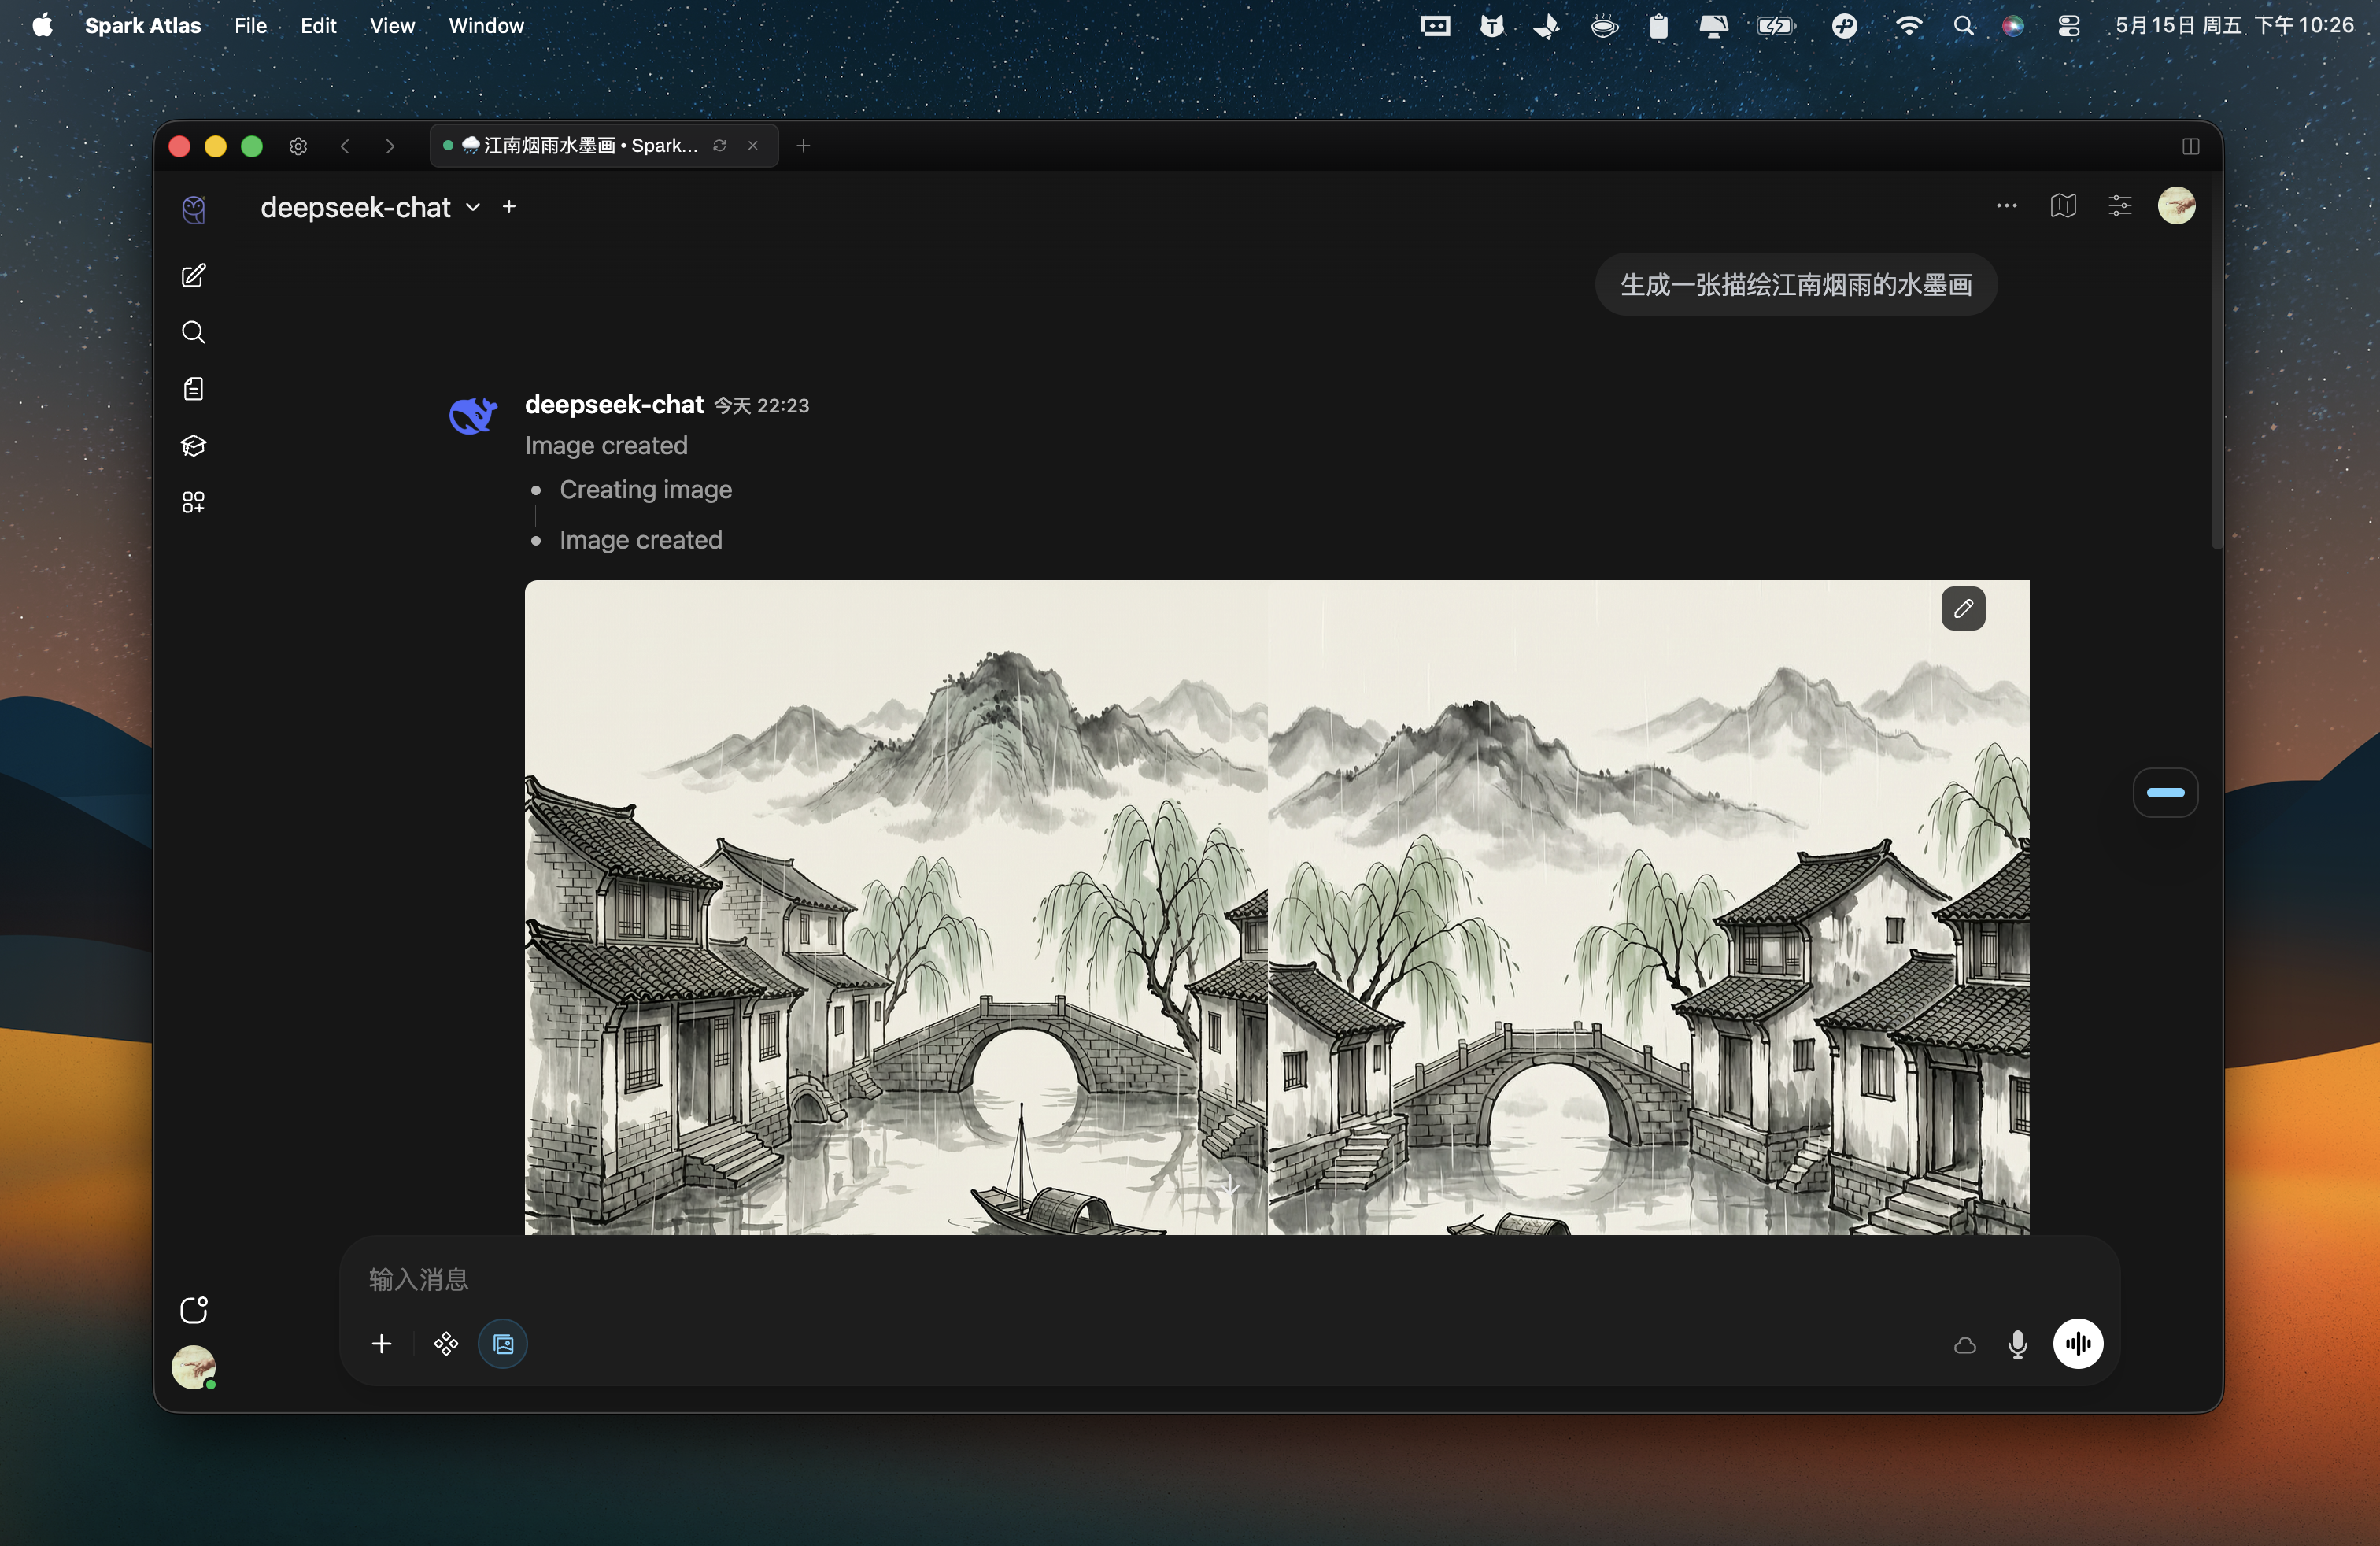Open Wi-Fi status in menu bar
This screenshot has height=1546, width=2380.
click(x=1908, y=26)
